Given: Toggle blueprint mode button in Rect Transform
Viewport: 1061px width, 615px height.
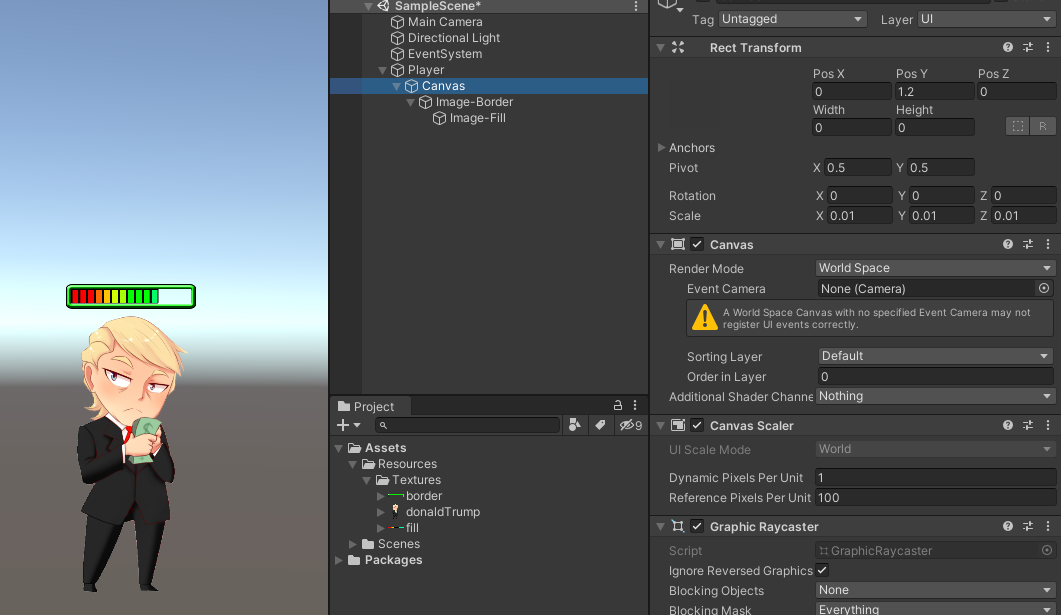Looking at the screenshot, I should (1018, 127).
